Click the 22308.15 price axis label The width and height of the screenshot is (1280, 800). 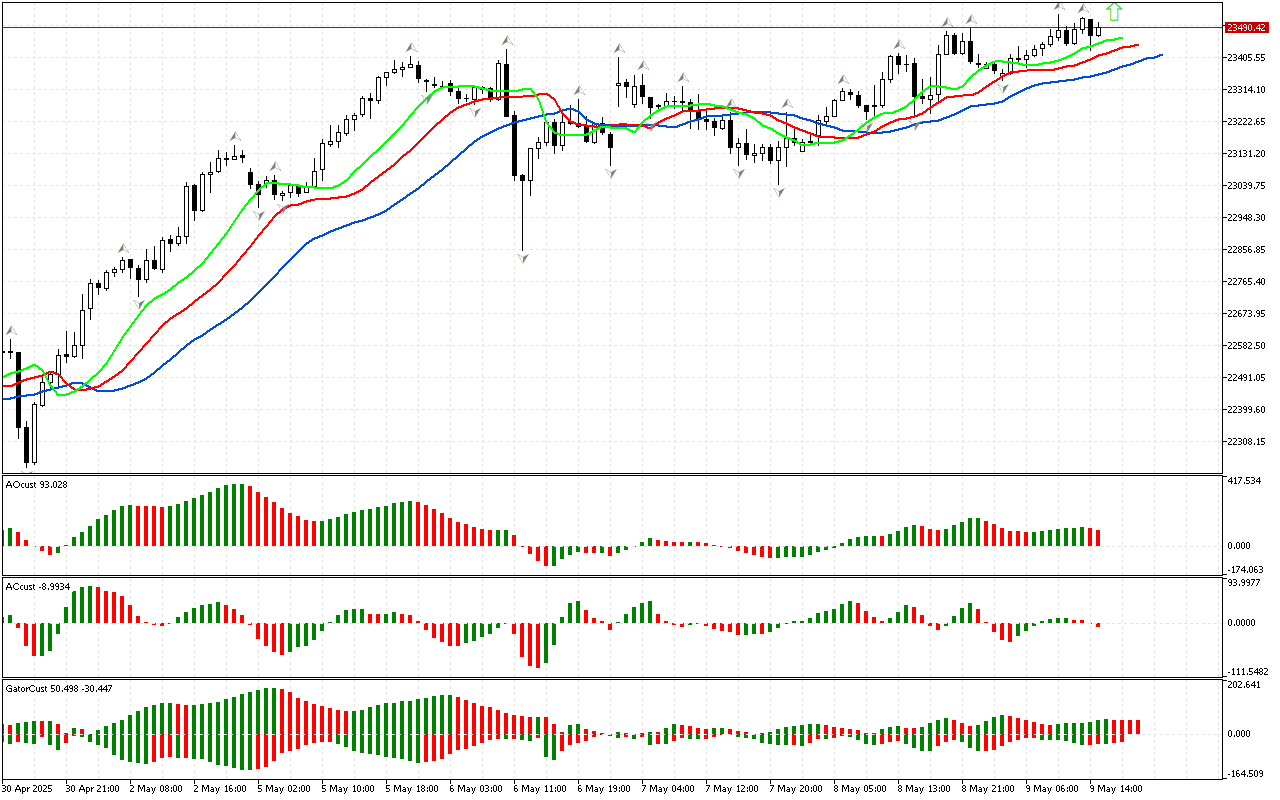click(1249, 442)
